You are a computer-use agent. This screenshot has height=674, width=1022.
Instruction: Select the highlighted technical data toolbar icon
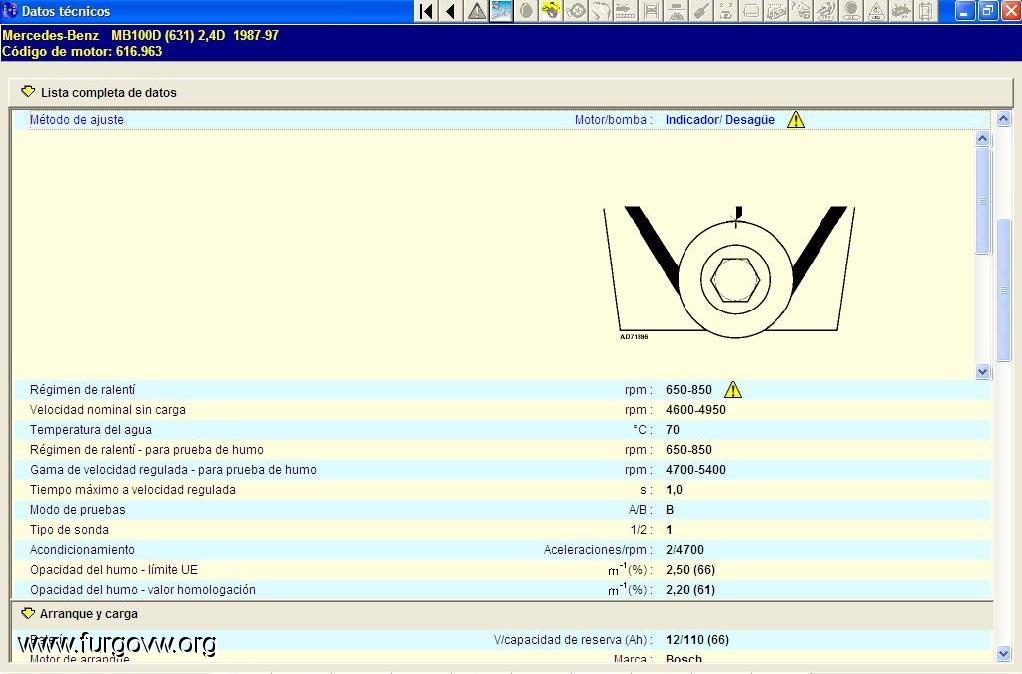point(501,11)
